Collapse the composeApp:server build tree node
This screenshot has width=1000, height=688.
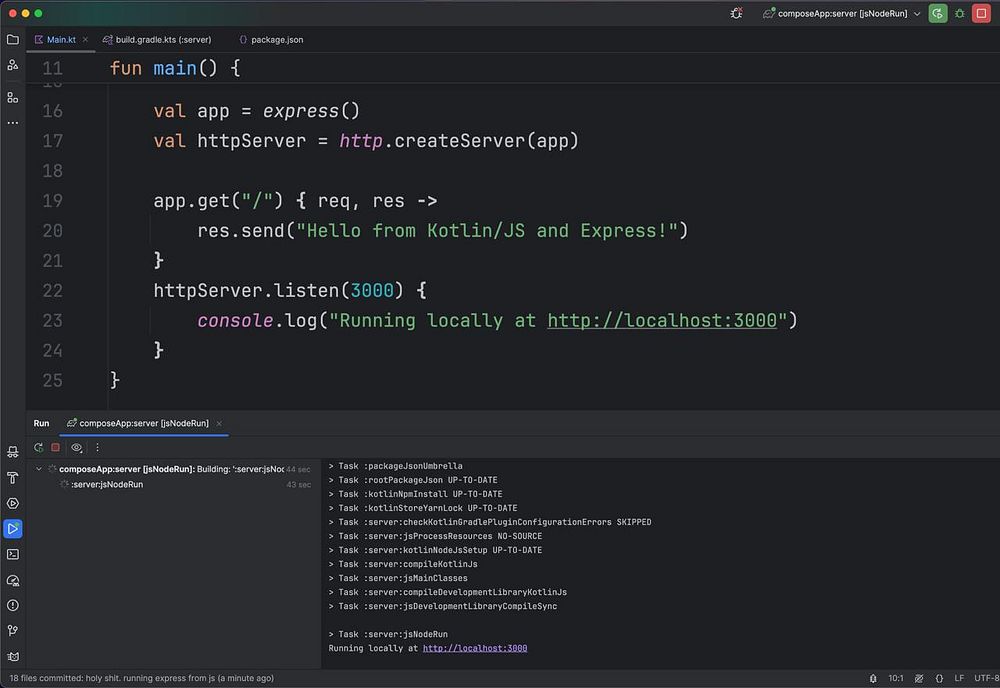39,469
